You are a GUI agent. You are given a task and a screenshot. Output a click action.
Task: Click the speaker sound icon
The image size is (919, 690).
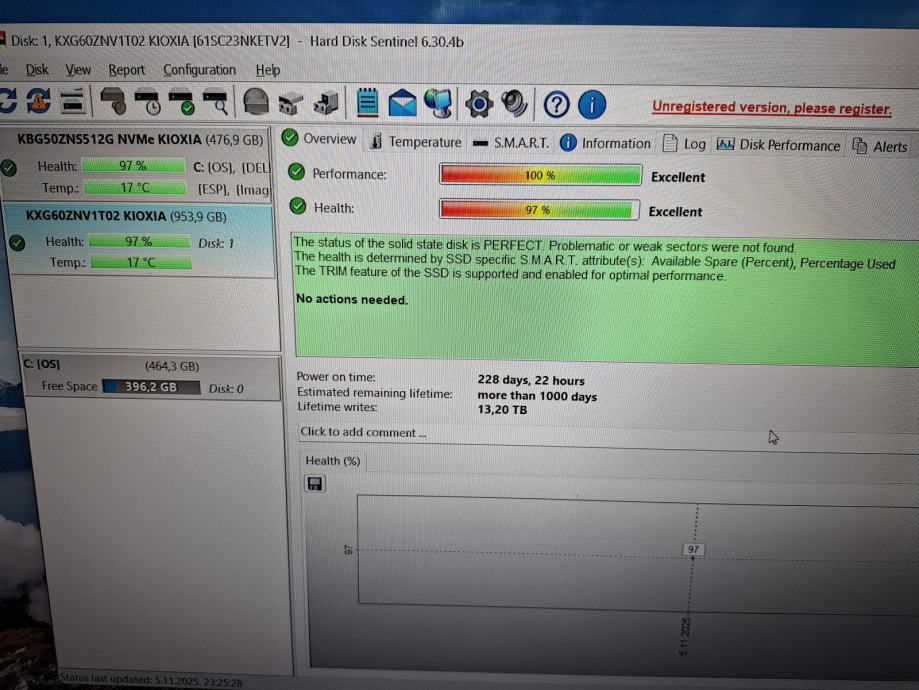point(515,104)
